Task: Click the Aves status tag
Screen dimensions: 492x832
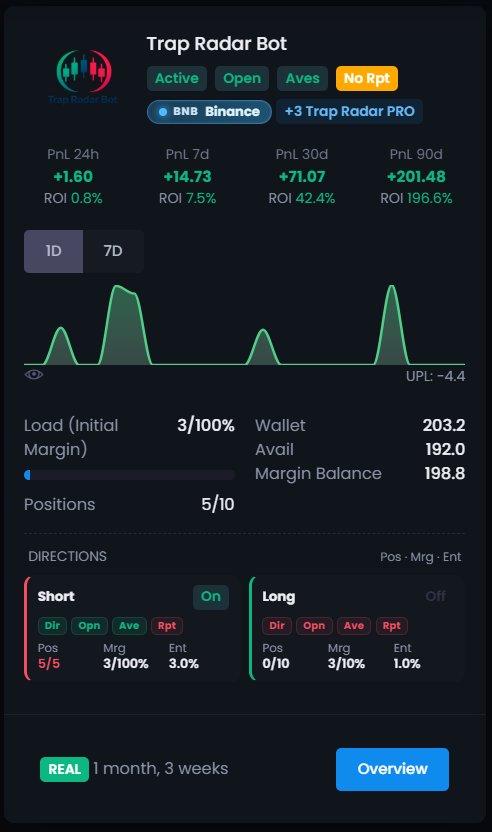Action: tap(303, 79)
